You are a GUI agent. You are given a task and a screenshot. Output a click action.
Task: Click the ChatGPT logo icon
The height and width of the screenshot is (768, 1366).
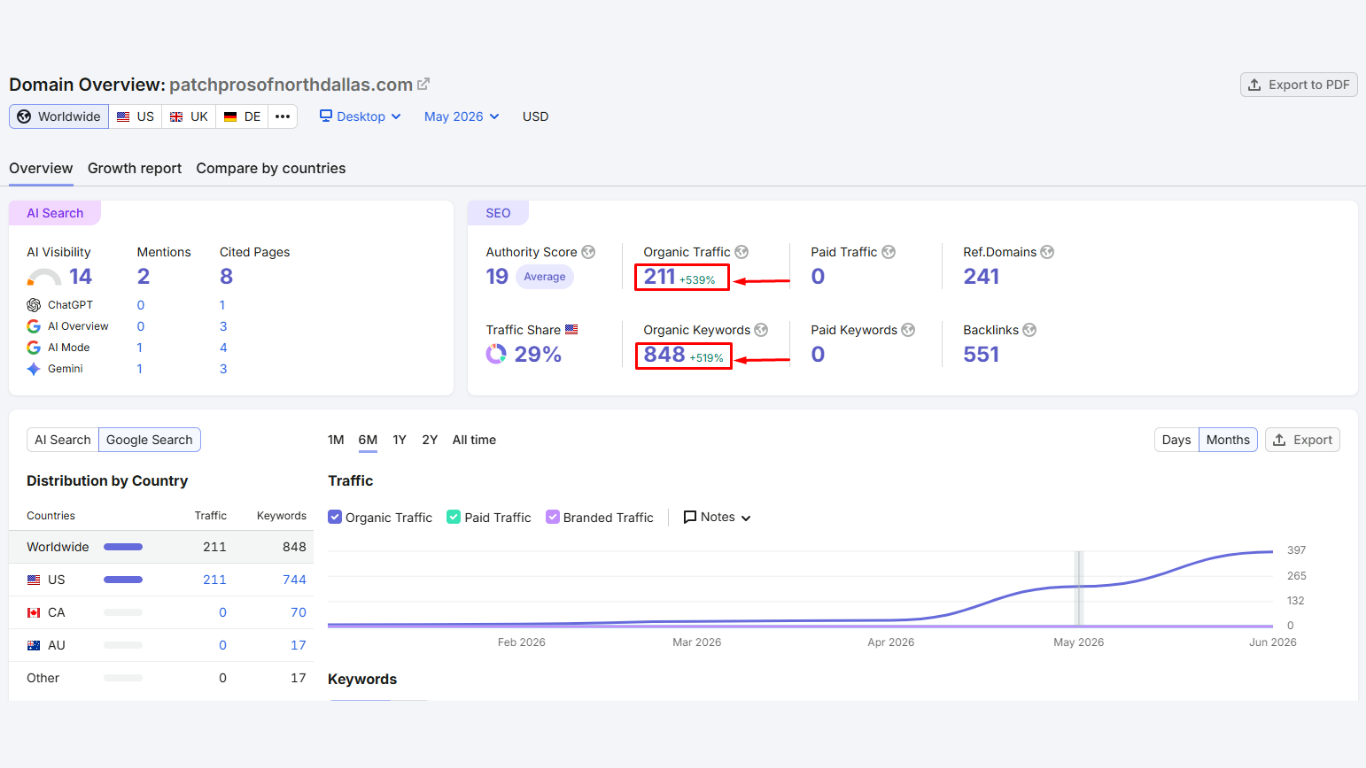pos(34,305)
